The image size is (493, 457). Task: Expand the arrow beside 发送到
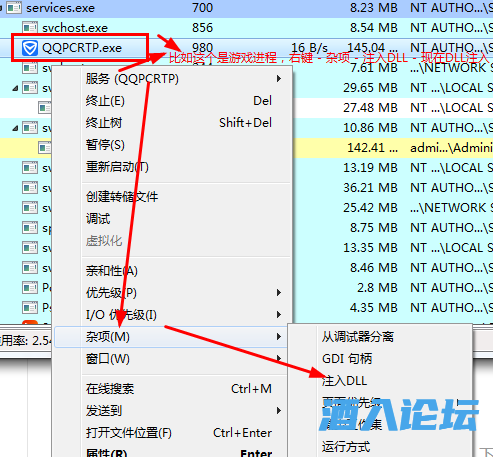point(279,411)
